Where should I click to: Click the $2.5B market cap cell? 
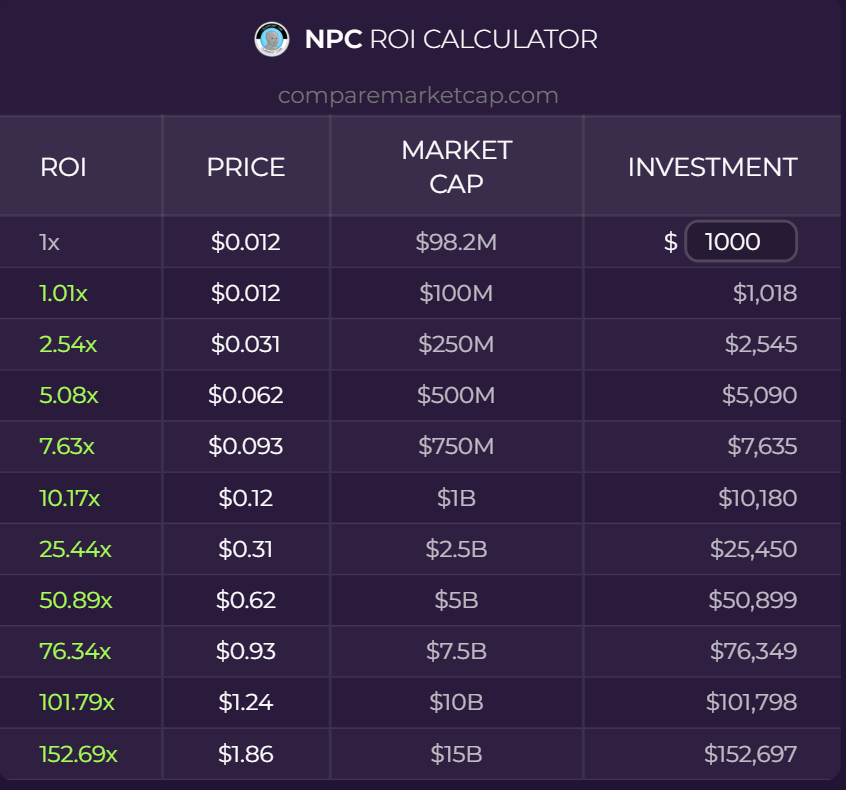pyautogui.click(x=457, y=549)
